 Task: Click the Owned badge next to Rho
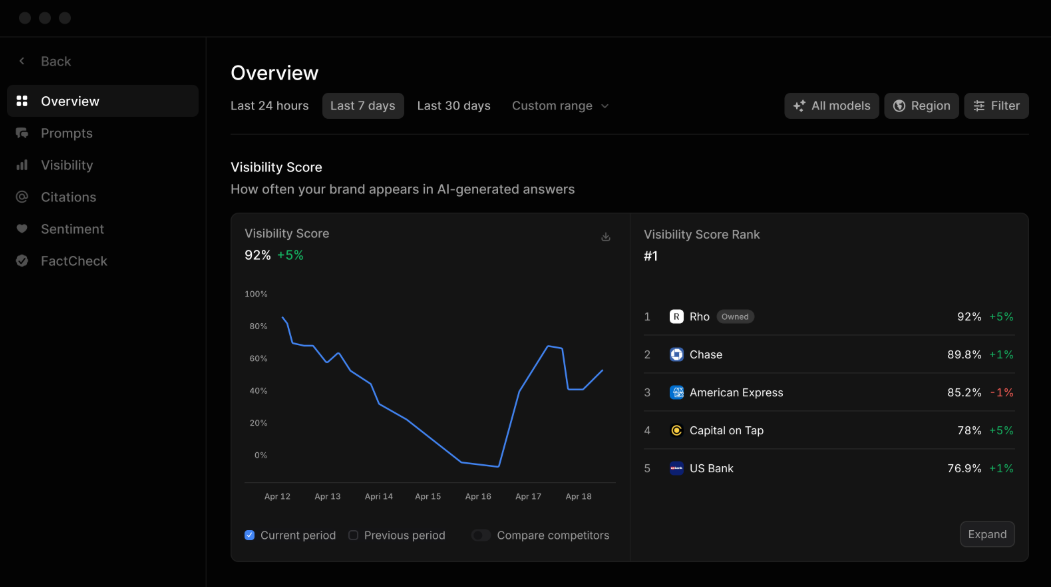[x=735, y=316]
